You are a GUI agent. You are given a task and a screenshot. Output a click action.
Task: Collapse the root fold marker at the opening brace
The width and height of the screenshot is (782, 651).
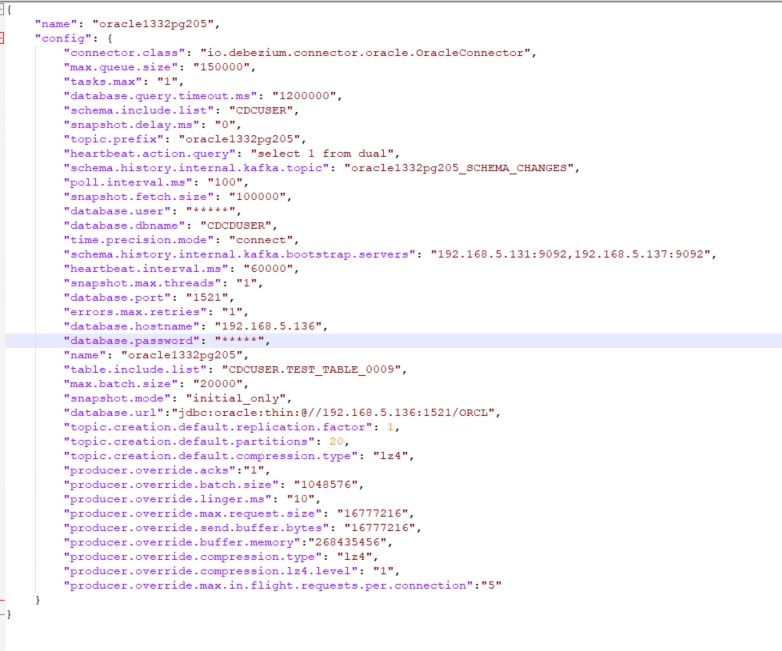point(1,9)
